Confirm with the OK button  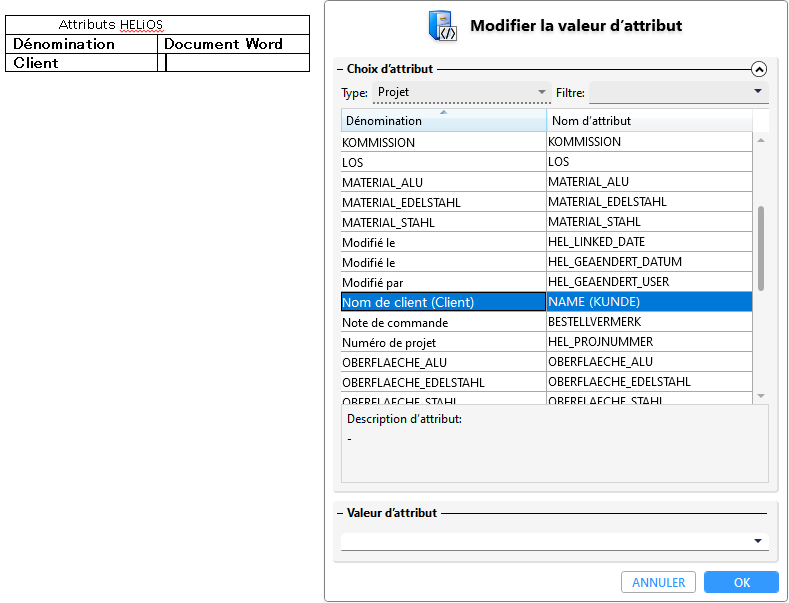point(741,582)
